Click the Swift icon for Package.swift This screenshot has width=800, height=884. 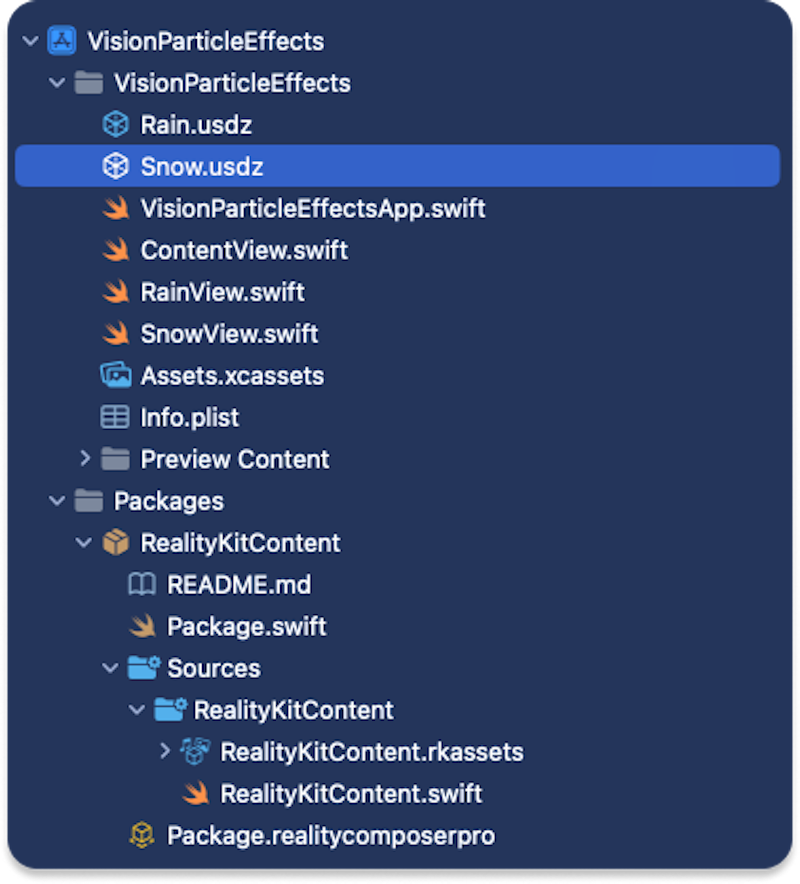pyautogui.click(x=140, y=626)
